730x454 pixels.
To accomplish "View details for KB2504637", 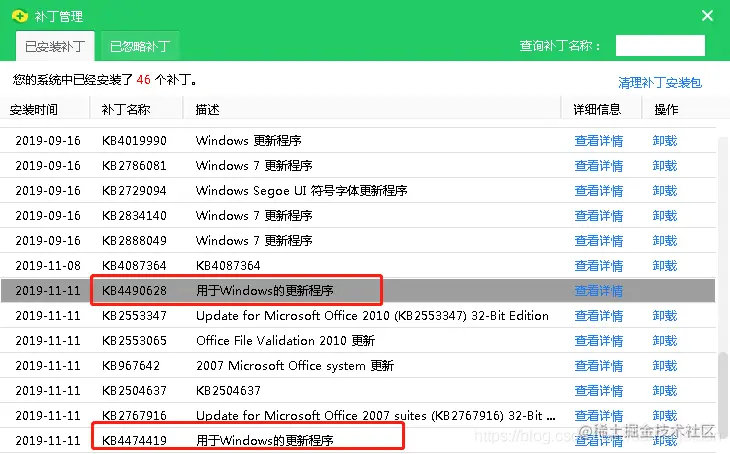I will (598, 391).
